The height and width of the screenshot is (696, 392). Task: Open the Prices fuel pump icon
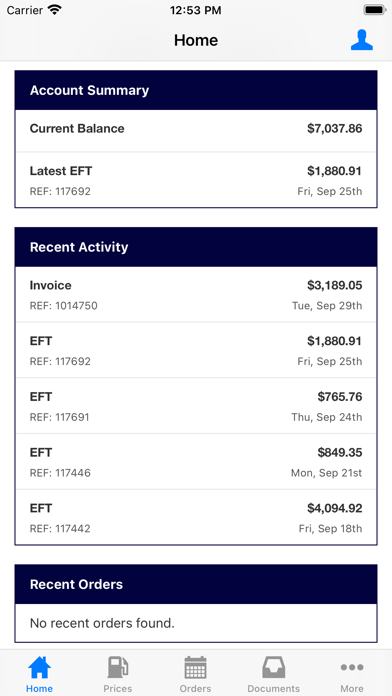point(118,667)
